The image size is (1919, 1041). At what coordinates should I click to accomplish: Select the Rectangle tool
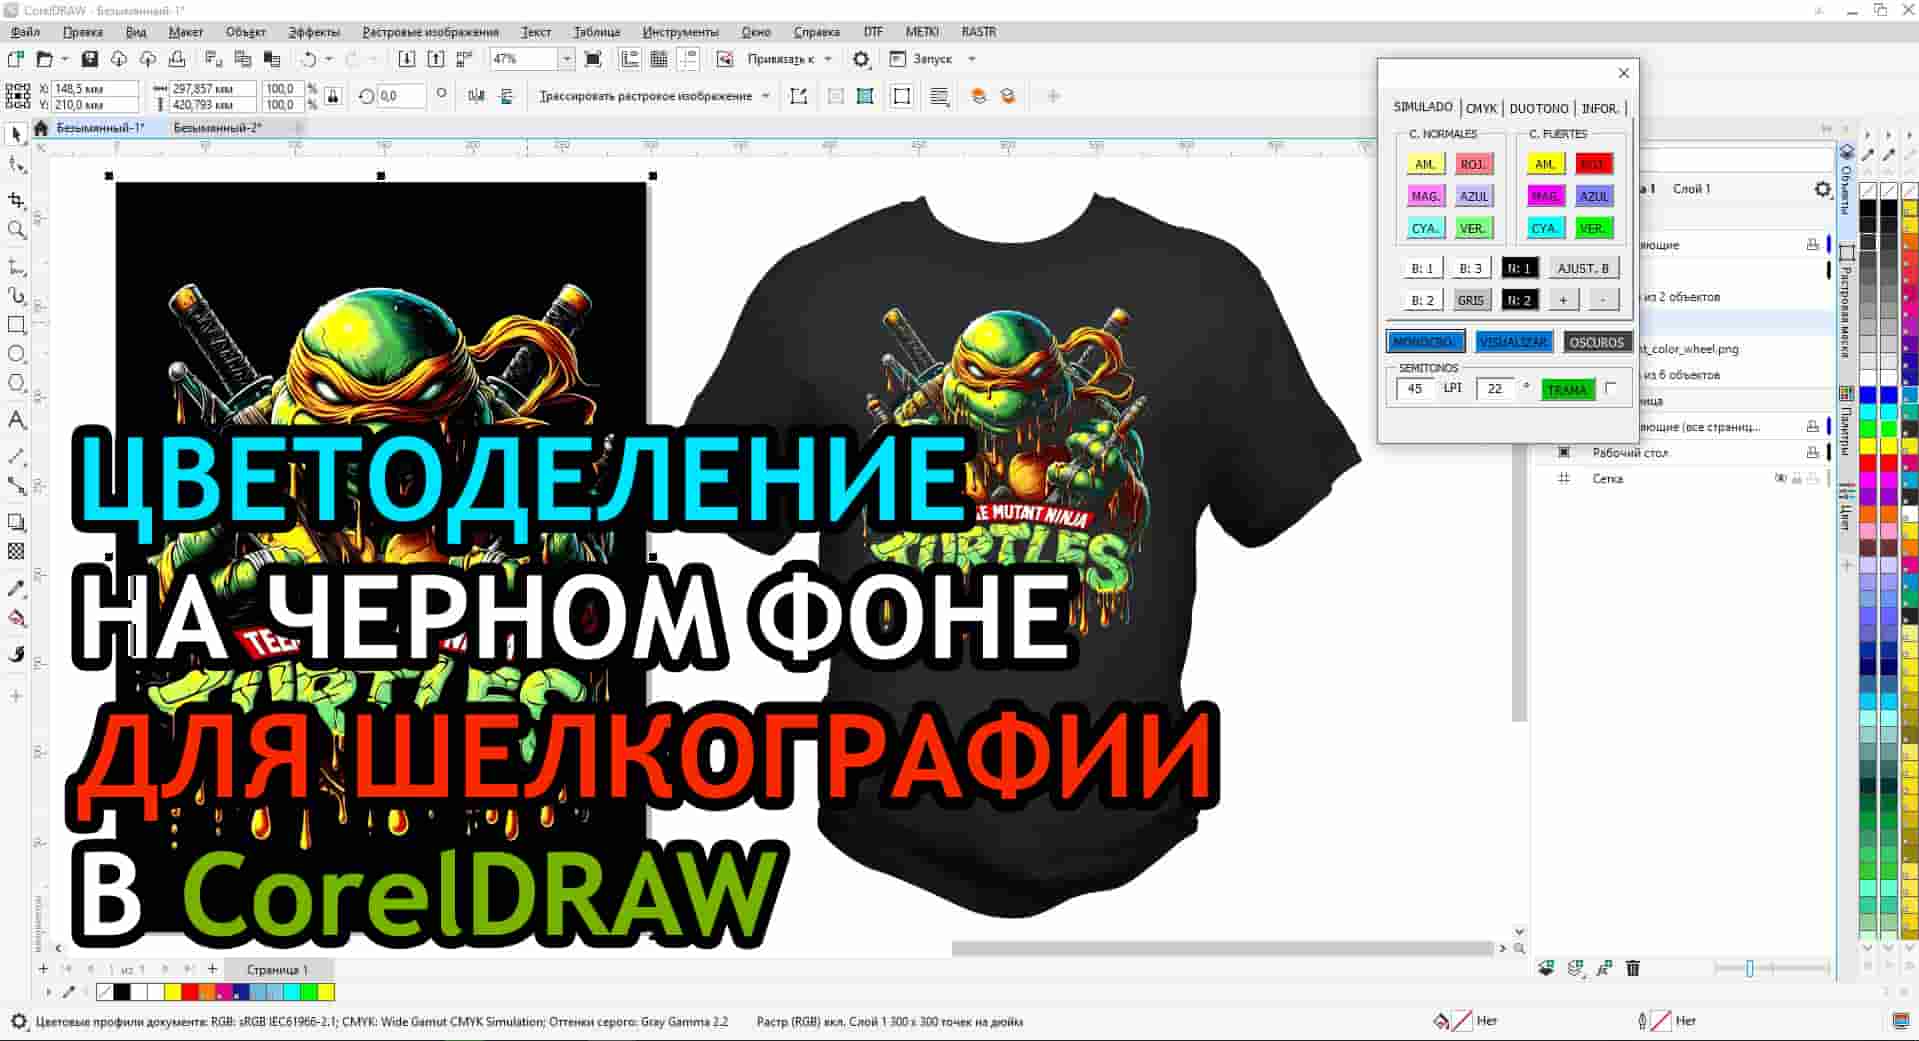coord(16,325)
